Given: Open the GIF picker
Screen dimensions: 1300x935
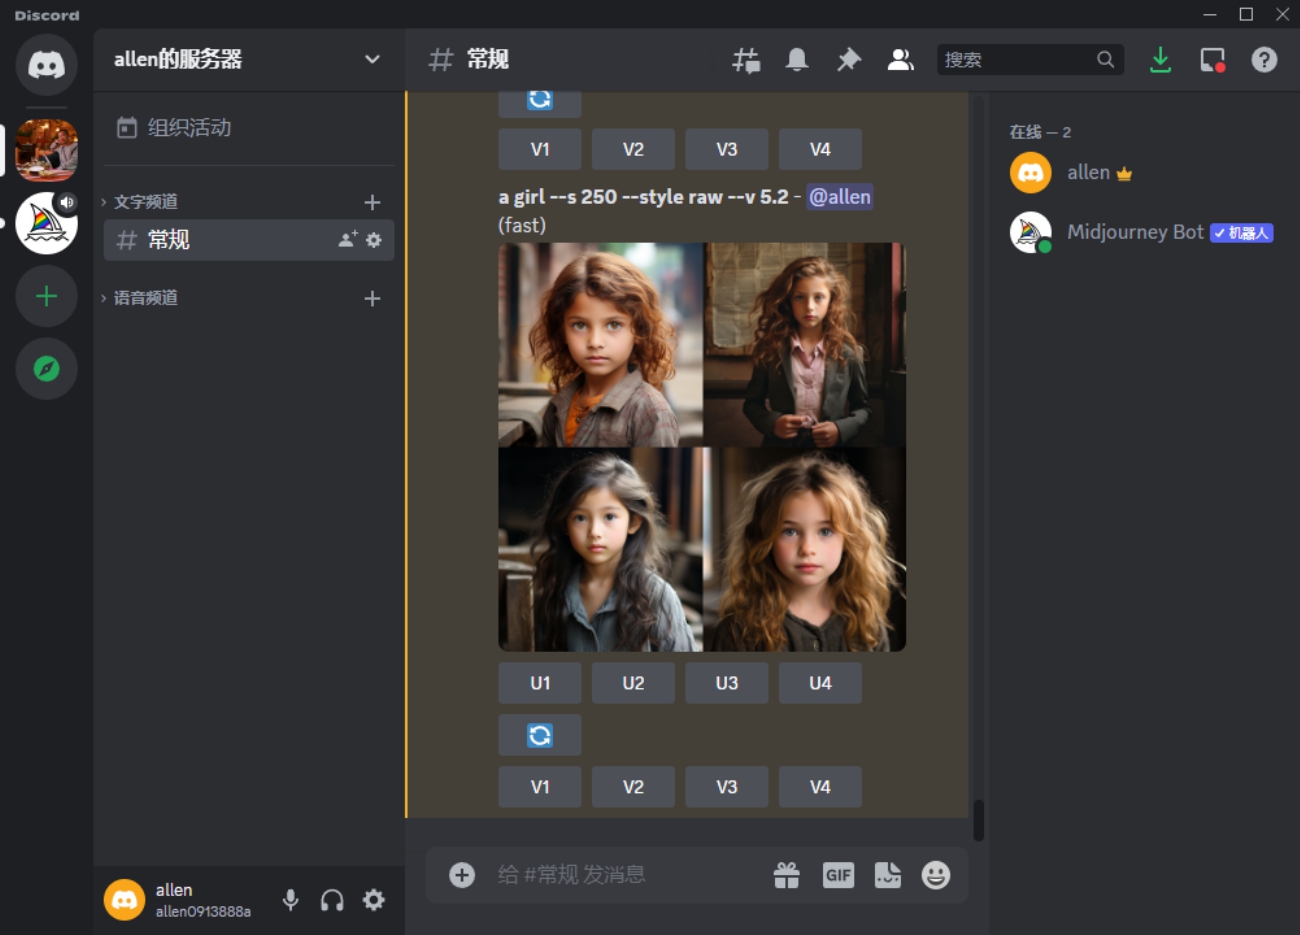Looking at the screenshot, I should pyautogui.click(x=838, y=875).
